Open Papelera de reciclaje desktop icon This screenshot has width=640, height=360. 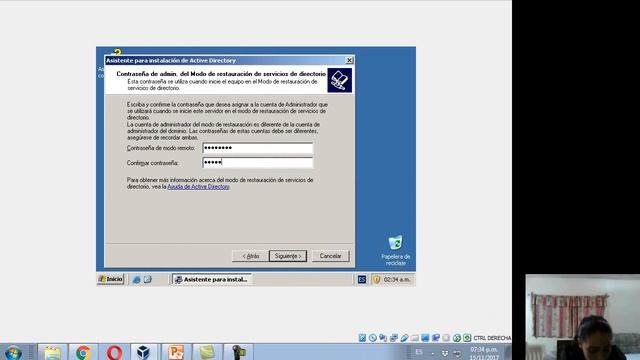coord(396,250)
